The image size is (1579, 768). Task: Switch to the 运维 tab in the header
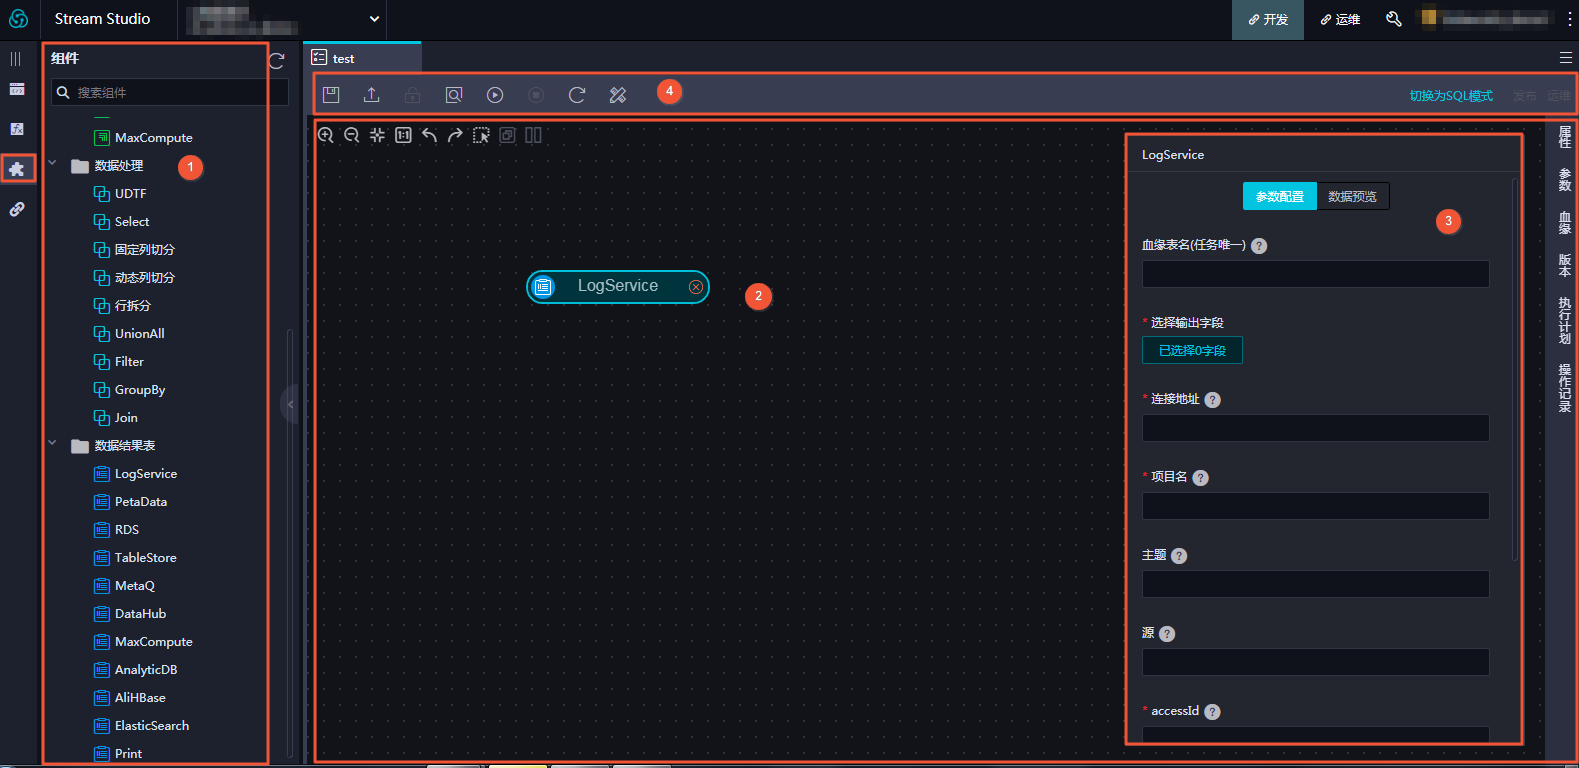[1340, 19]
